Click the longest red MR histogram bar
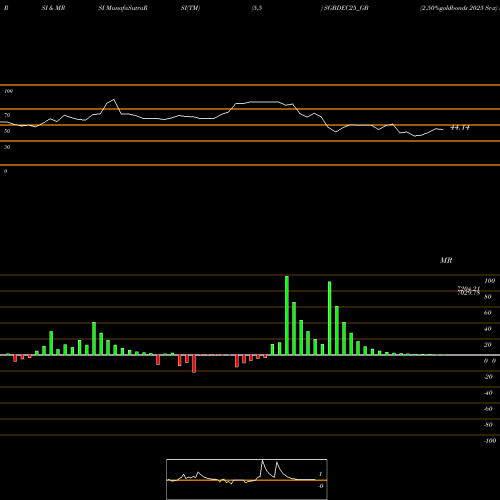The image size is (500, 500). 194,364
